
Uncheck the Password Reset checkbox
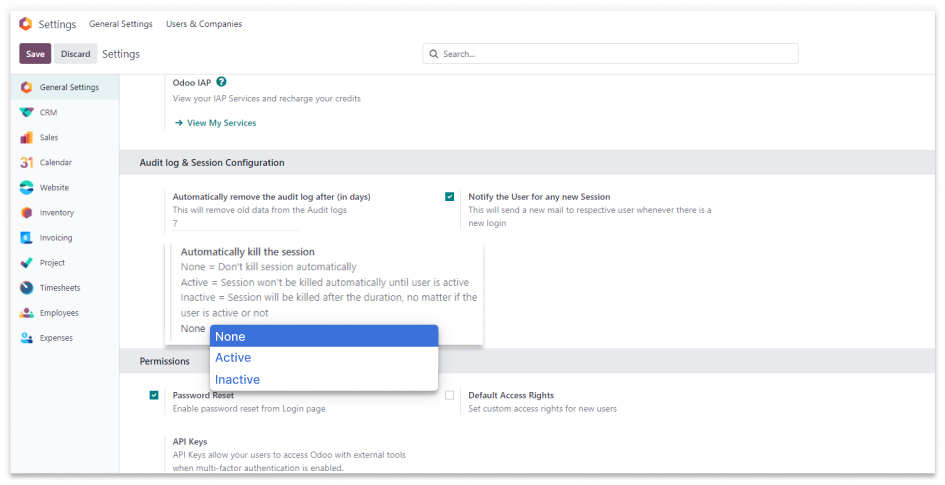coord(154,395)
